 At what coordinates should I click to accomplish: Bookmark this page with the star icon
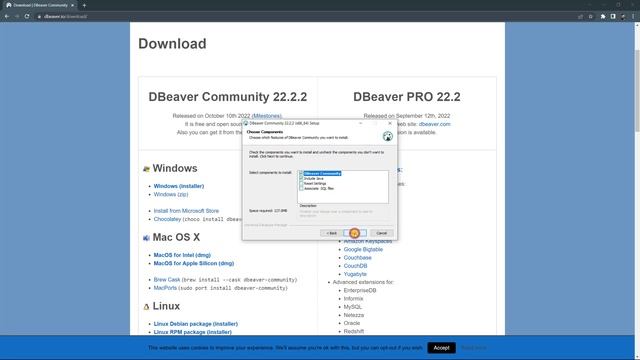tap(591, 16)
